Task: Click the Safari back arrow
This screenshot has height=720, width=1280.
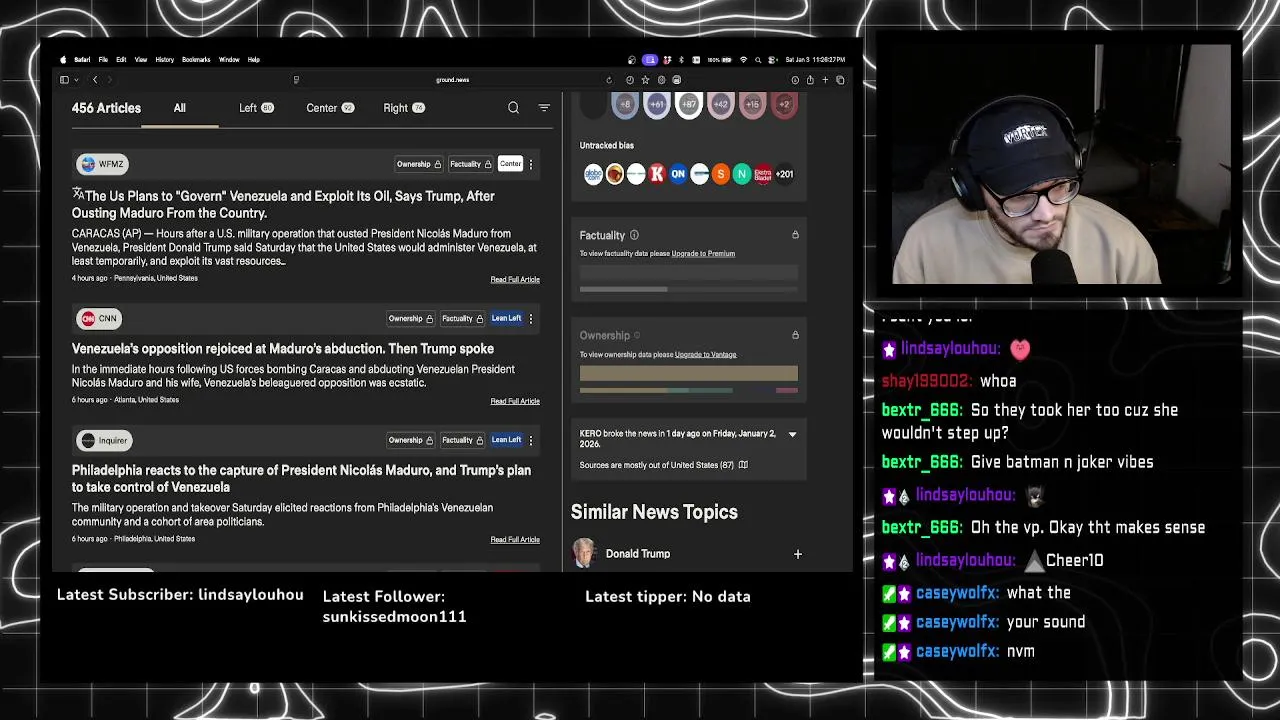Action: tap(95, 80)
